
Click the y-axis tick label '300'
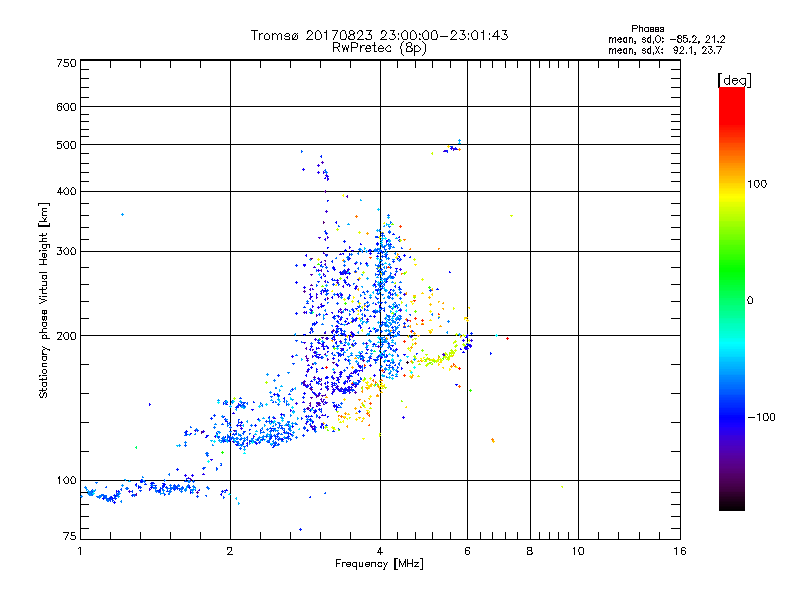pos(67,252)
